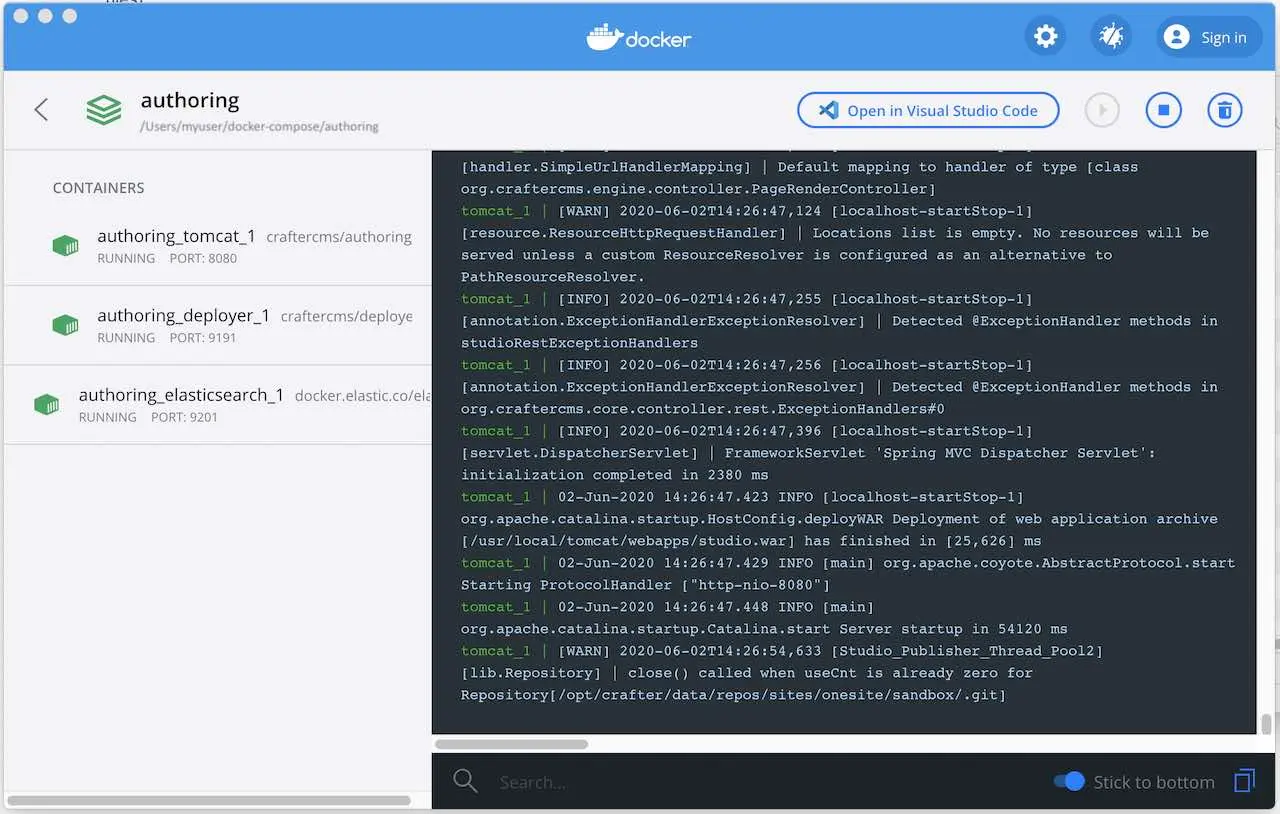Click the path /Users/myuser/docker-compose/authoring
Viewport: 1280px width, 814px height.
[259, 127]
